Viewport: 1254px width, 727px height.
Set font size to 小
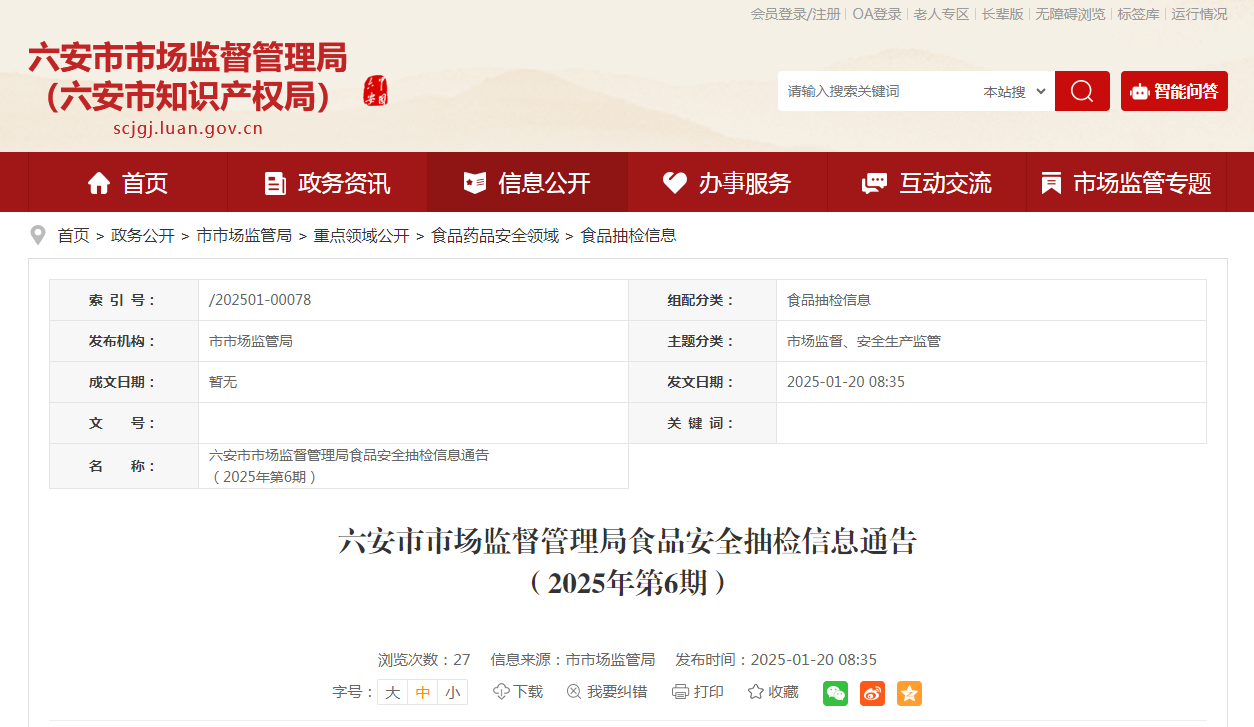[x=453, y=692]
